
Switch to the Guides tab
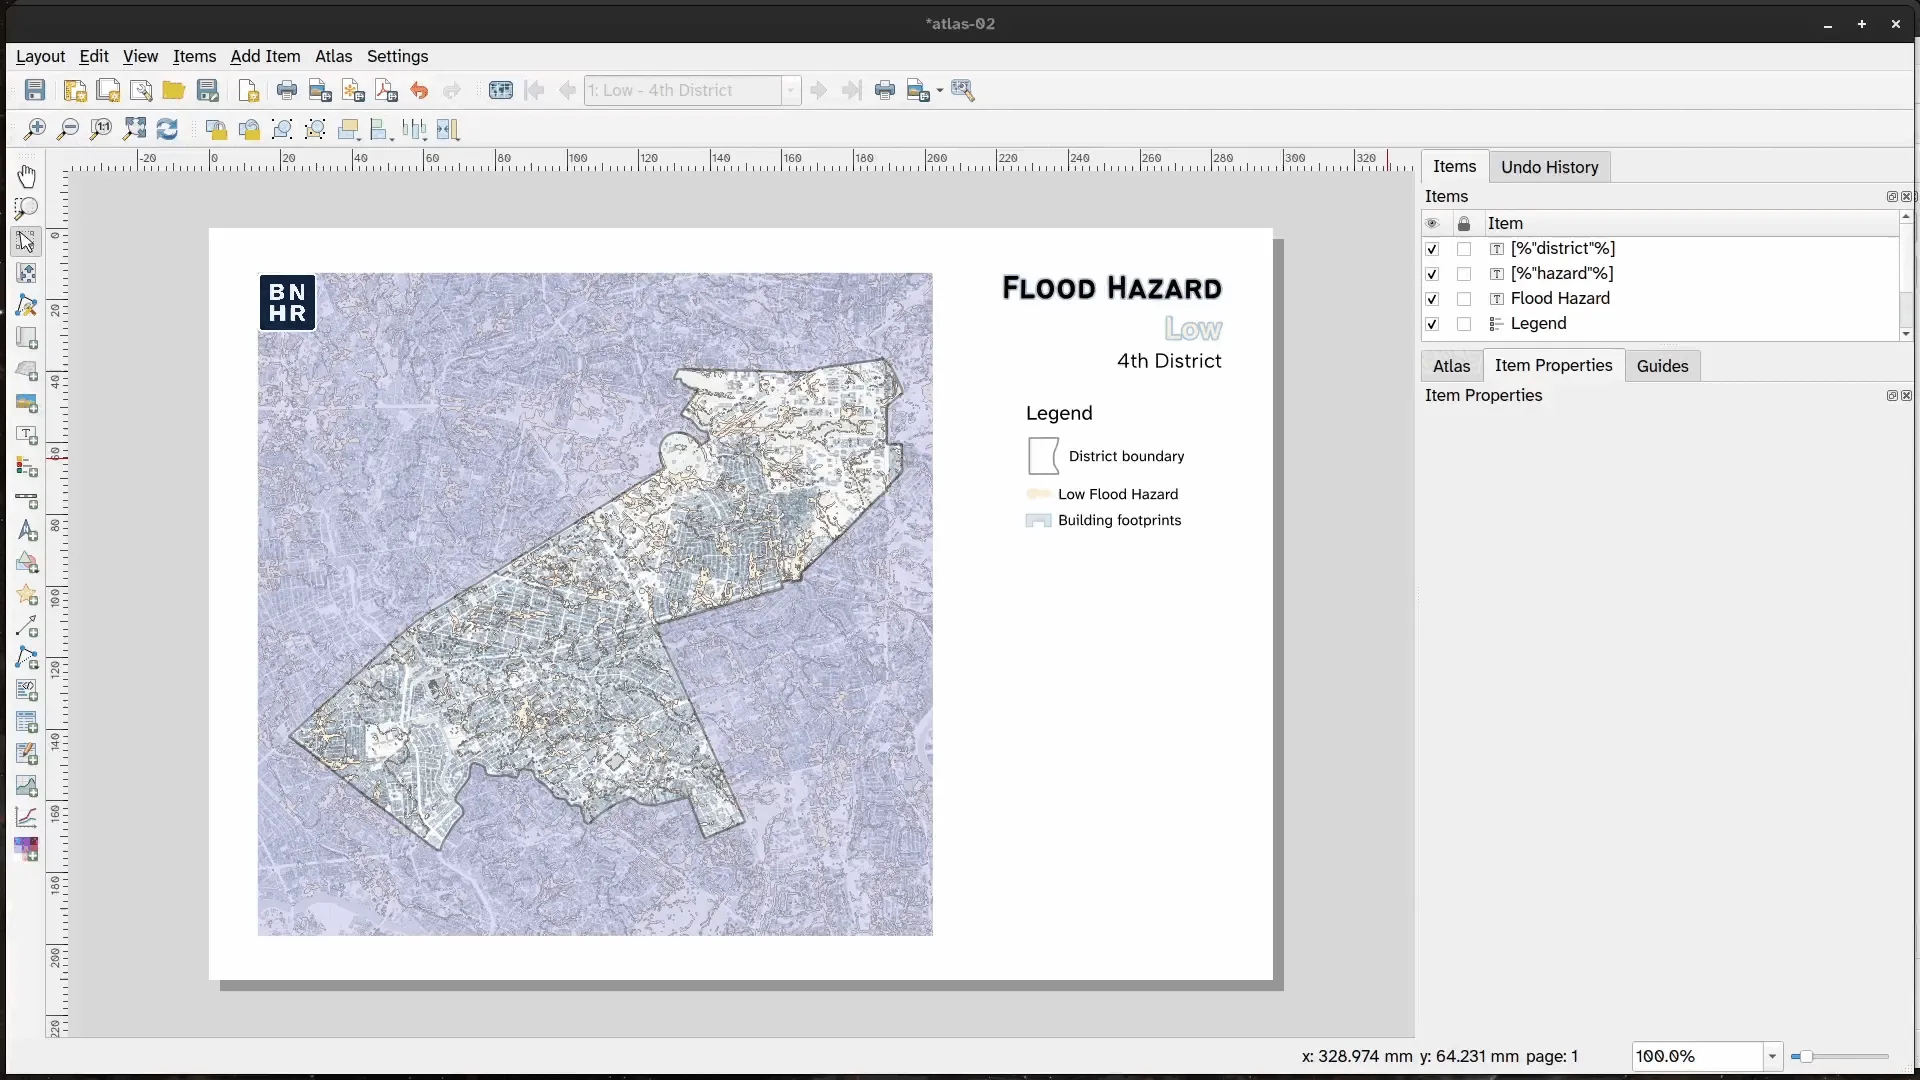[1662, 366]
